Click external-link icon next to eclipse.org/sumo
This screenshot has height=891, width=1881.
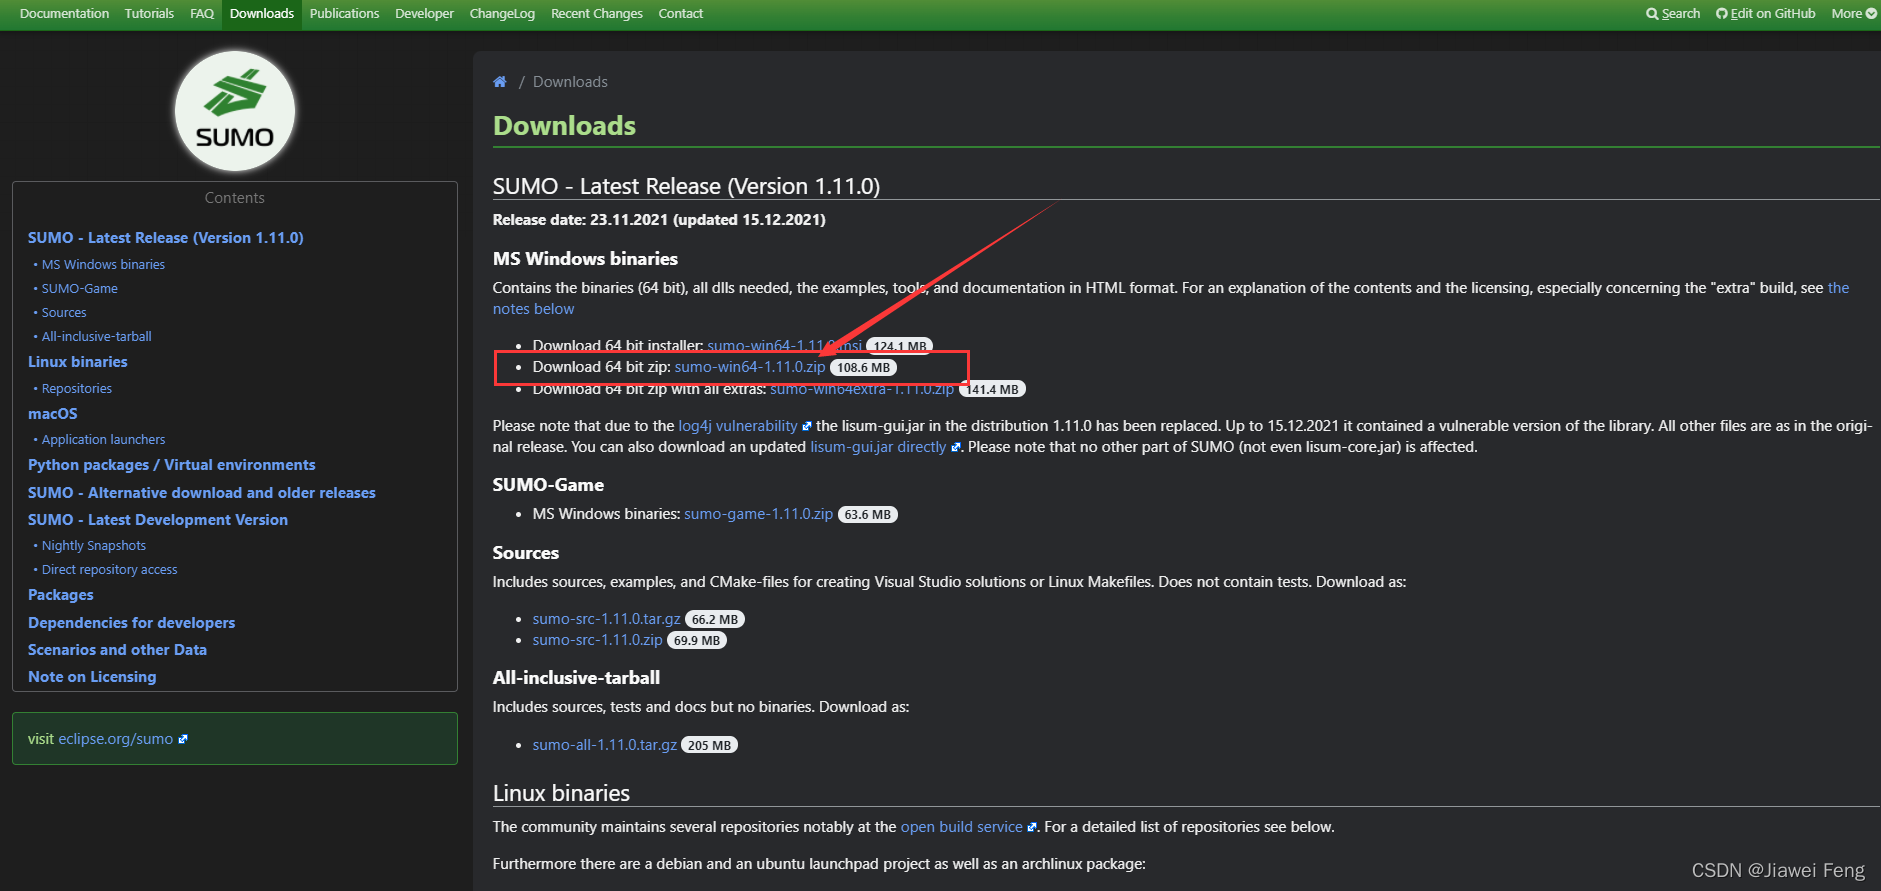183,740
